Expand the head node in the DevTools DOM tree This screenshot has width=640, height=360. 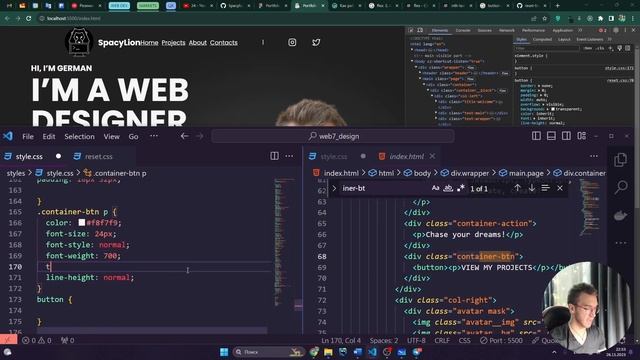tap(412, 50)
